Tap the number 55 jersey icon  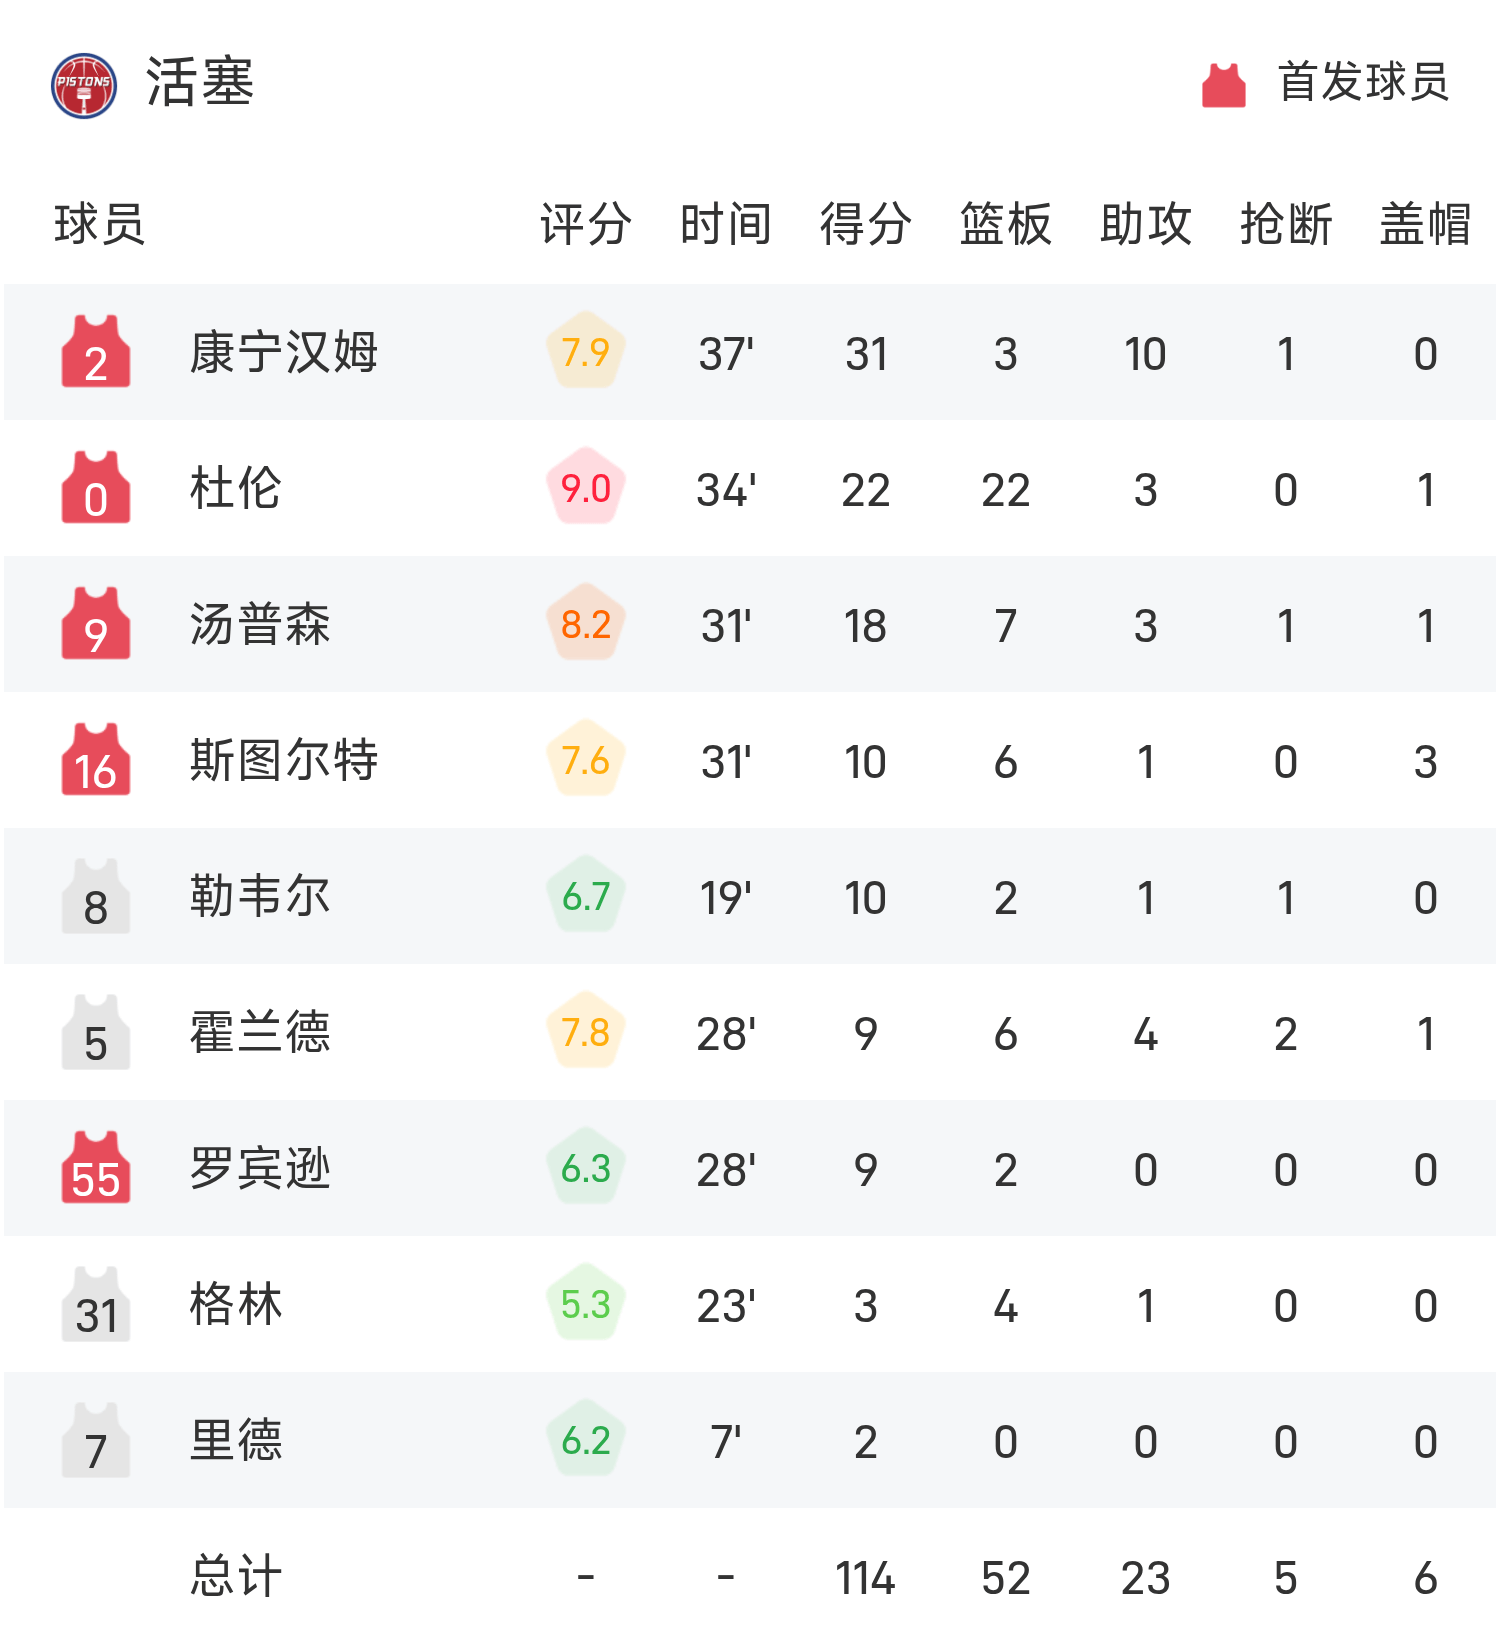tap(96, 1168)
